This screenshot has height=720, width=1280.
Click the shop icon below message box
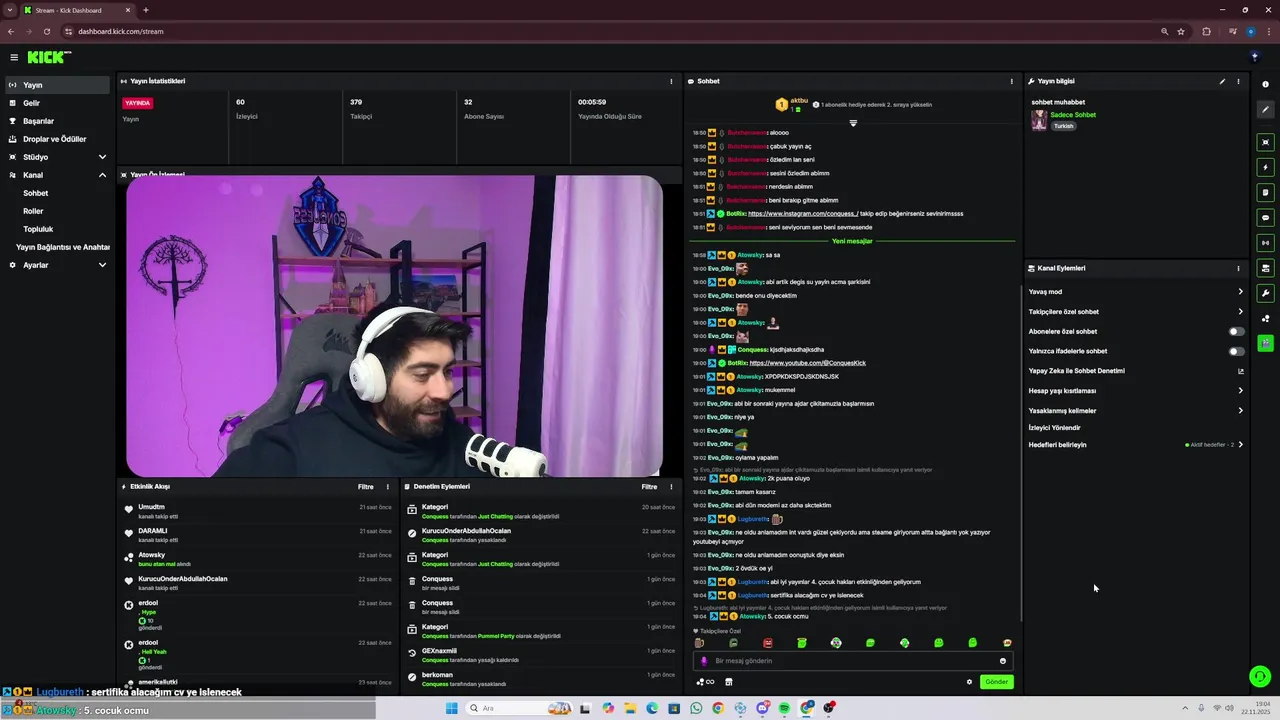tap(728, 682)
